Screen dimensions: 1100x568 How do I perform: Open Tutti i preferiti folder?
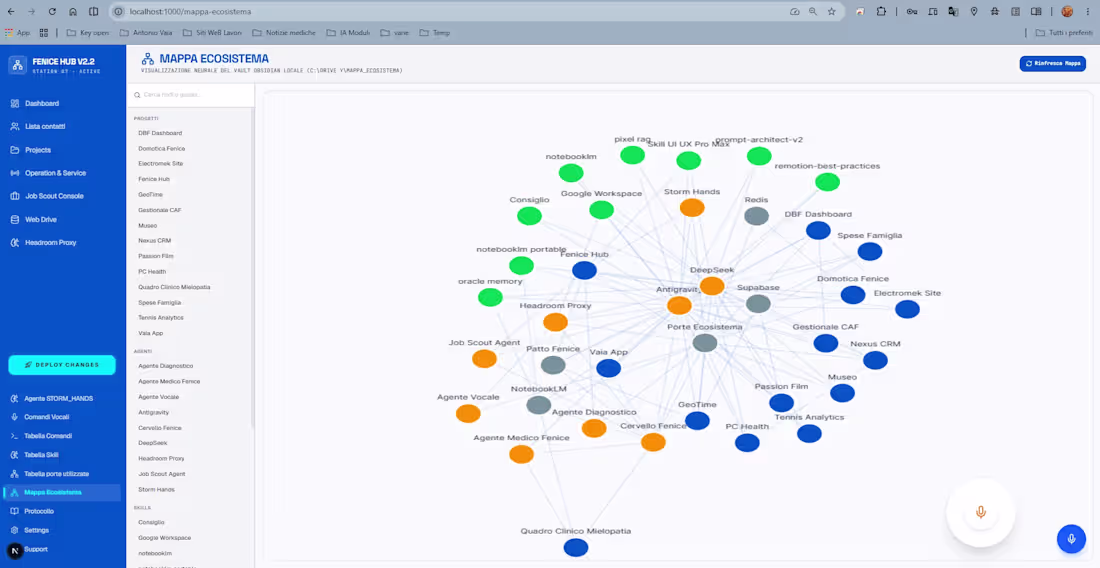tap(1064, 32)
